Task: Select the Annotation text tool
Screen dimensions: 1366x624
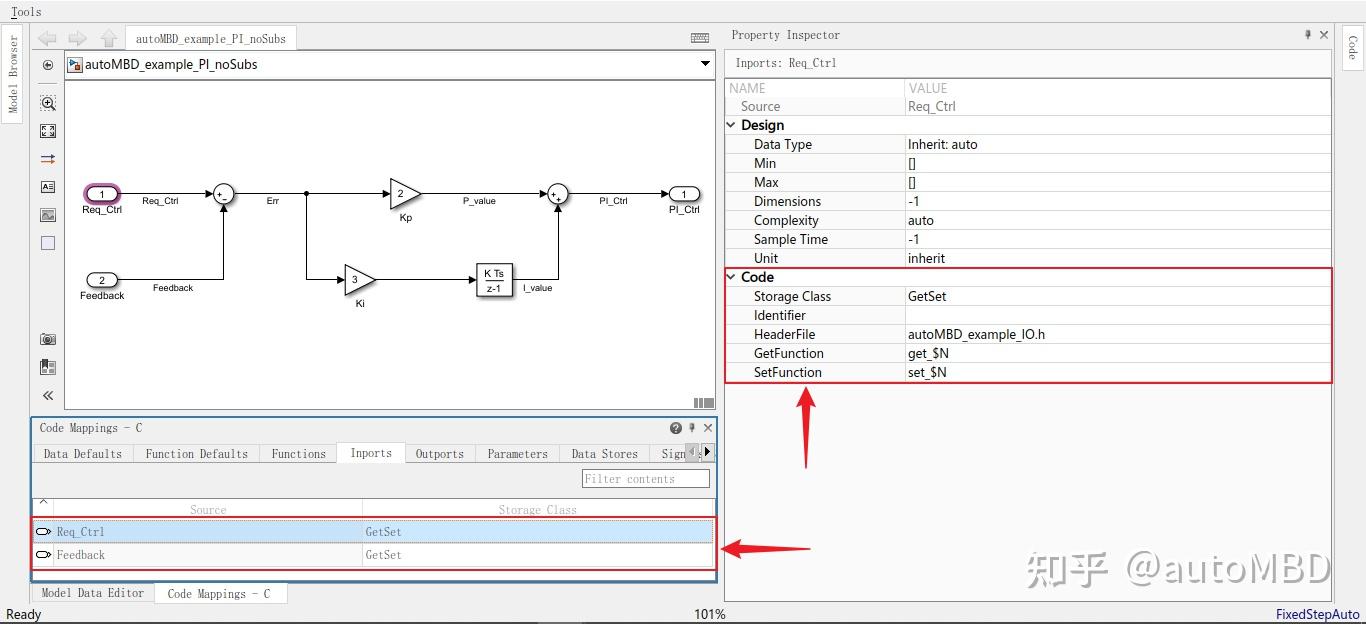Action: click(48, 187)
